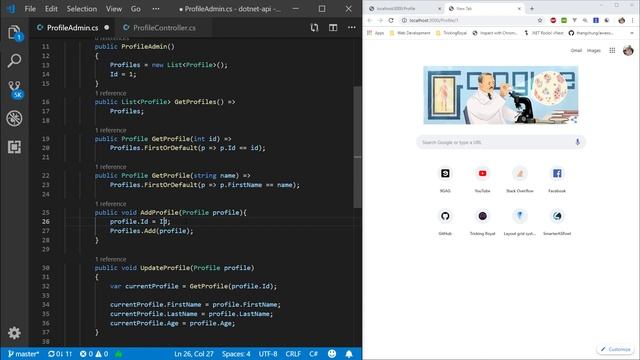Open the YouTube shortcut
This screenshot has width=640, height=360.
click(x=482, y=179)
